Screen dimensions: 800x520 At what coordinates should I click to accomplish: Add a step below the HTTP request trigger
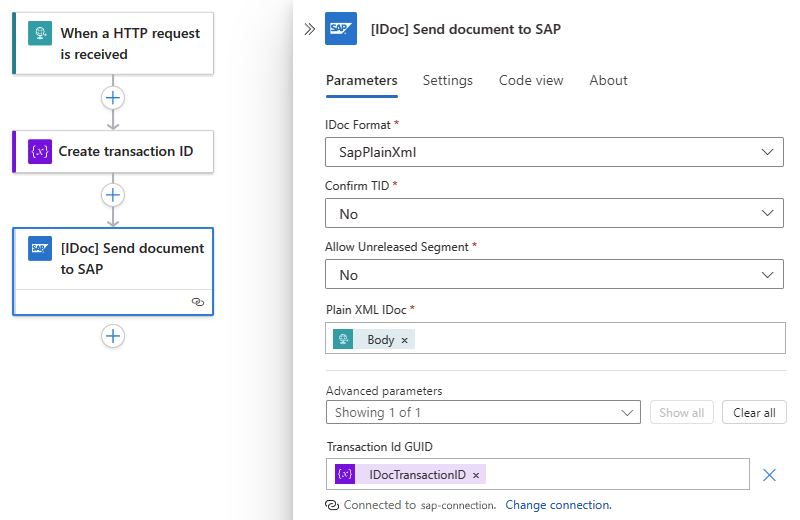click(113, 98)
